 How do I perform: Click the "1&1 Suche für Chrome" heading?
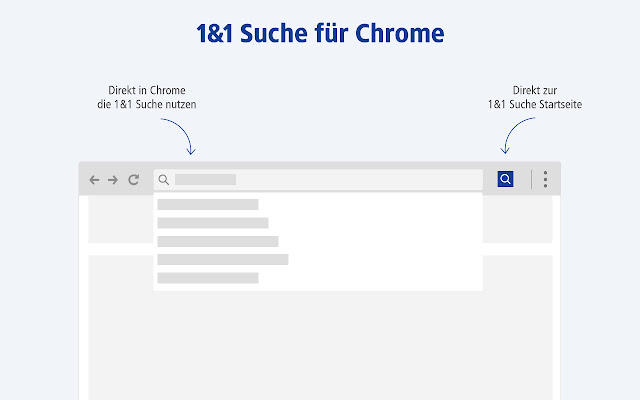coord(320,33)
